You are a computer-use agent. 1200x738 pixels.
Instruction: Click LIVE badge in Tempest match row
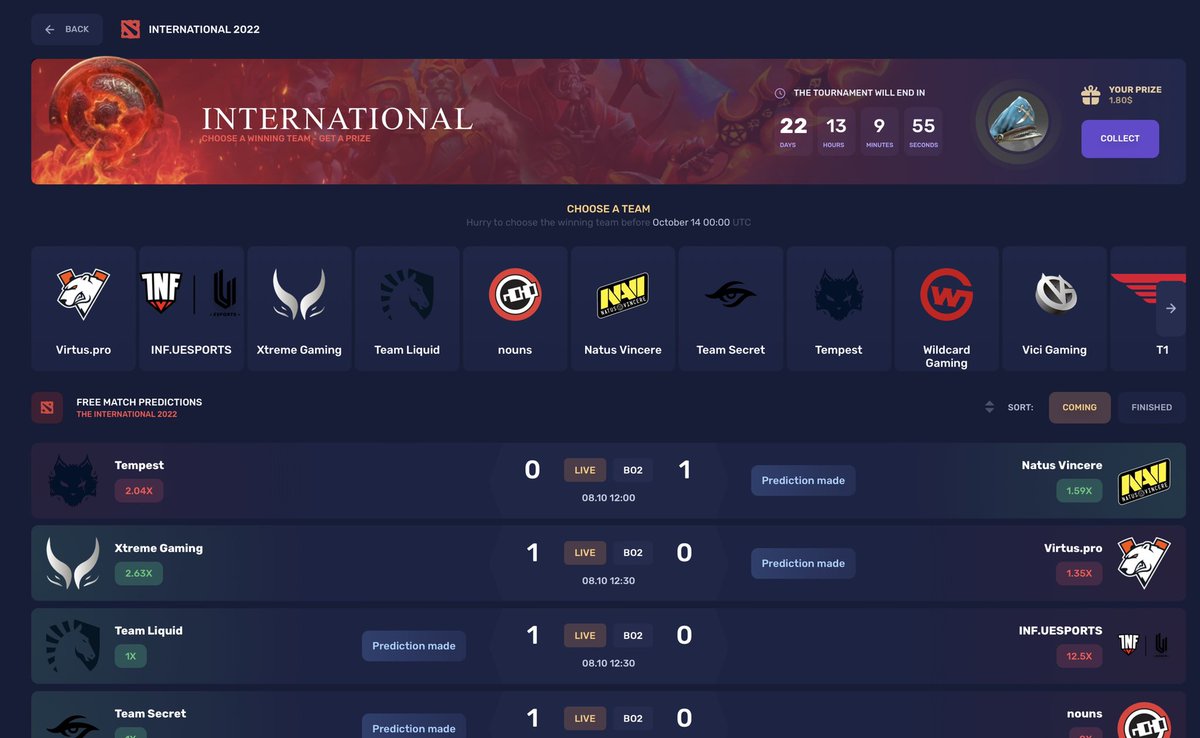click(x=585, y=470)
